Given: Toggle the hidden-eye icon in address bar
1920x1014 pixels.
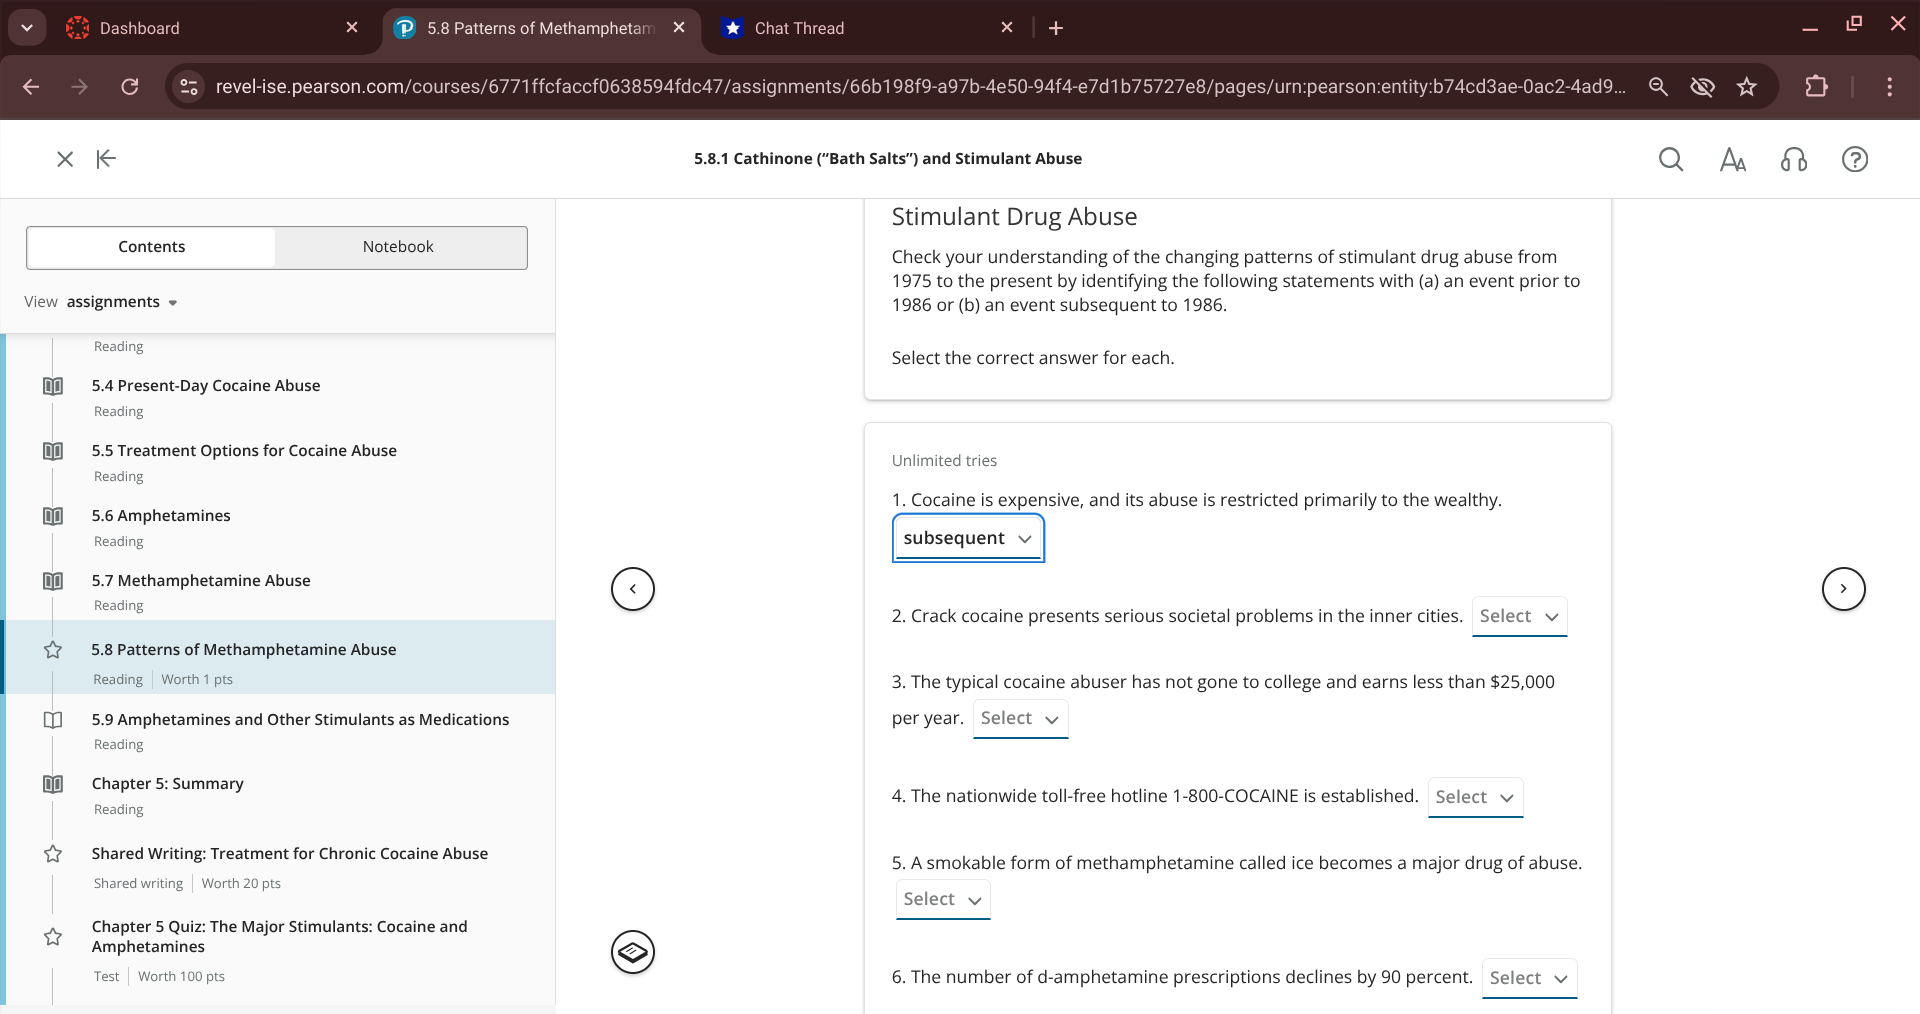Looking at the screenshot, I should point(1702,86).
